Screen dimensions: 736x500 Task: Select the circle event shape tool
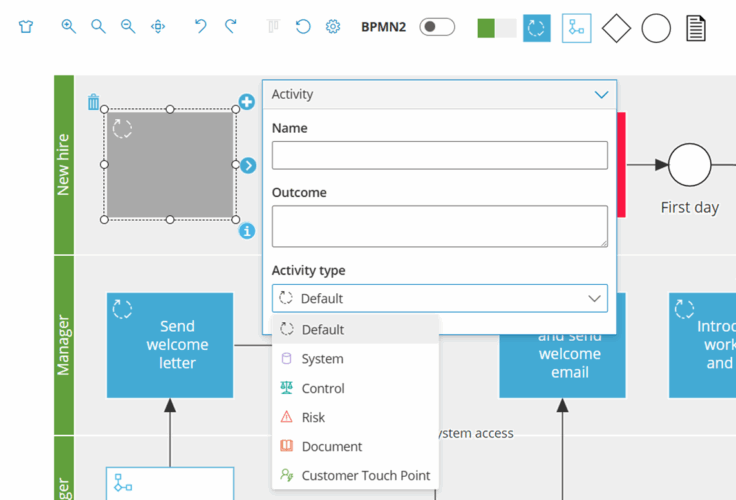656,28
